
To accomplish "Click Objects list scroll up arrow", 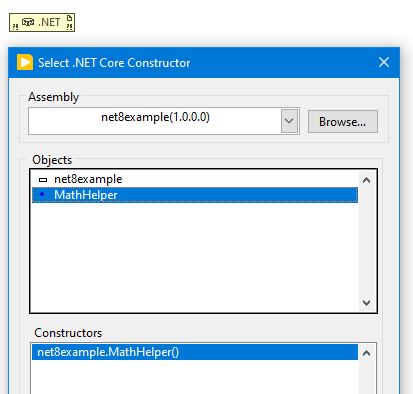I will click(x=367, y=180).
